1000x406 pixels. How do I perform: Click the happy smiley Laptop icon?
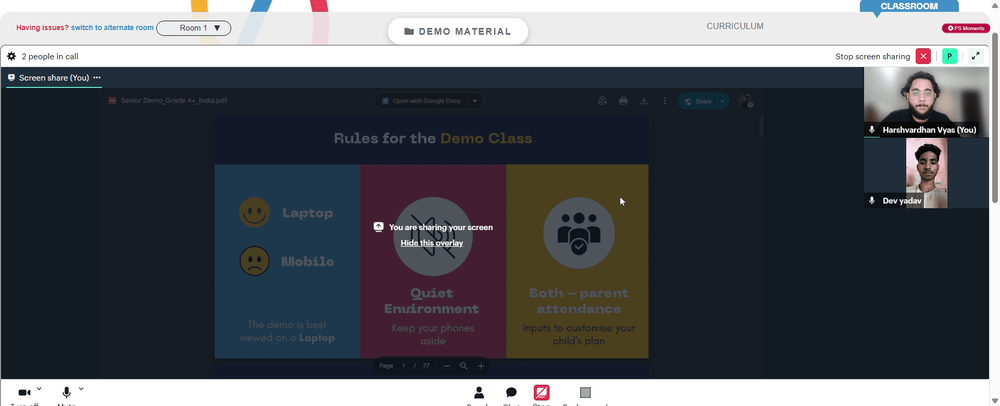254,212
